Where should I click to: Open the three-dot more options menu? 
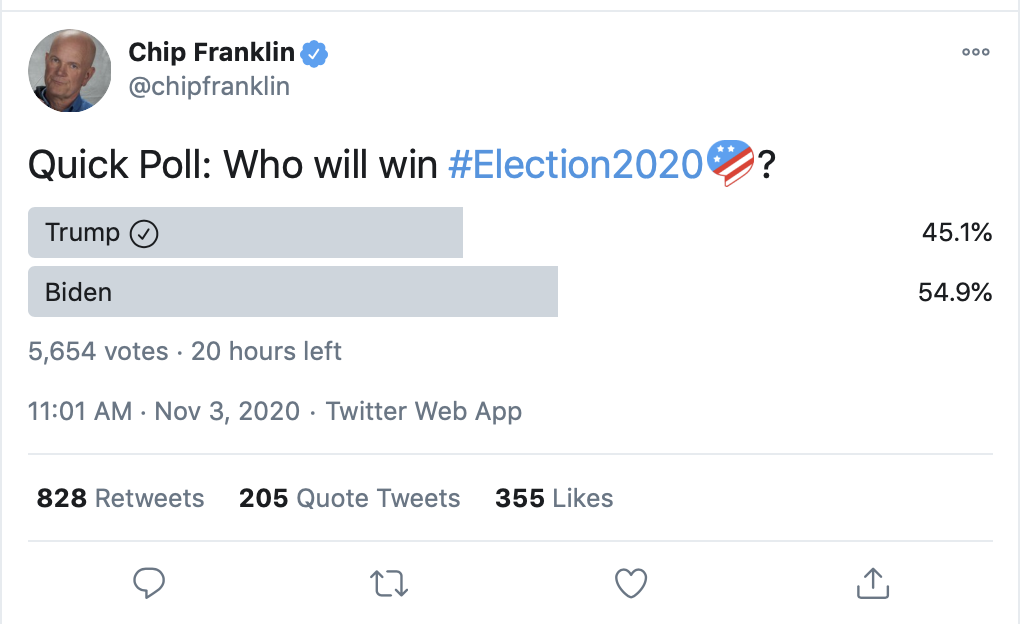point(976,52)
